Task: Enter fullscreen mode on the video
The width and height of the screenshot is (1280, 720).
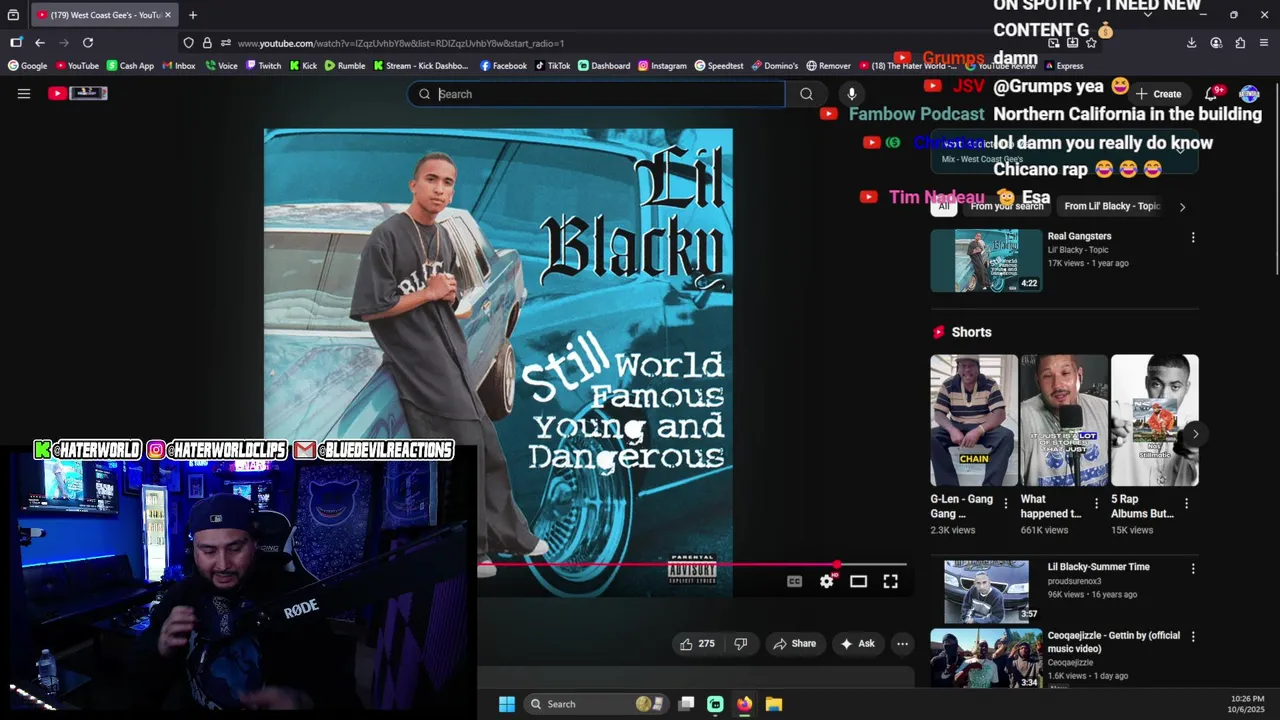Action: click(x=890, y=581)
